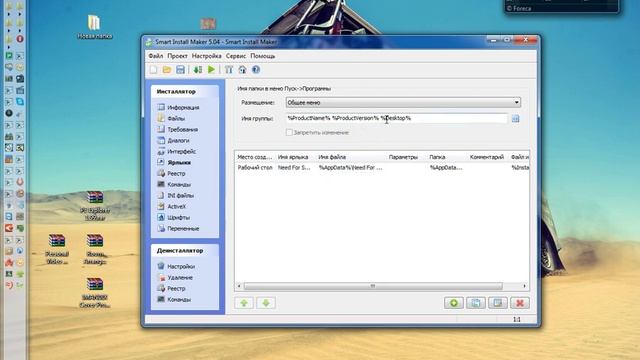Open the Новая папка desktop folder
Screen dimensions: 640x360
pos(95,27)
